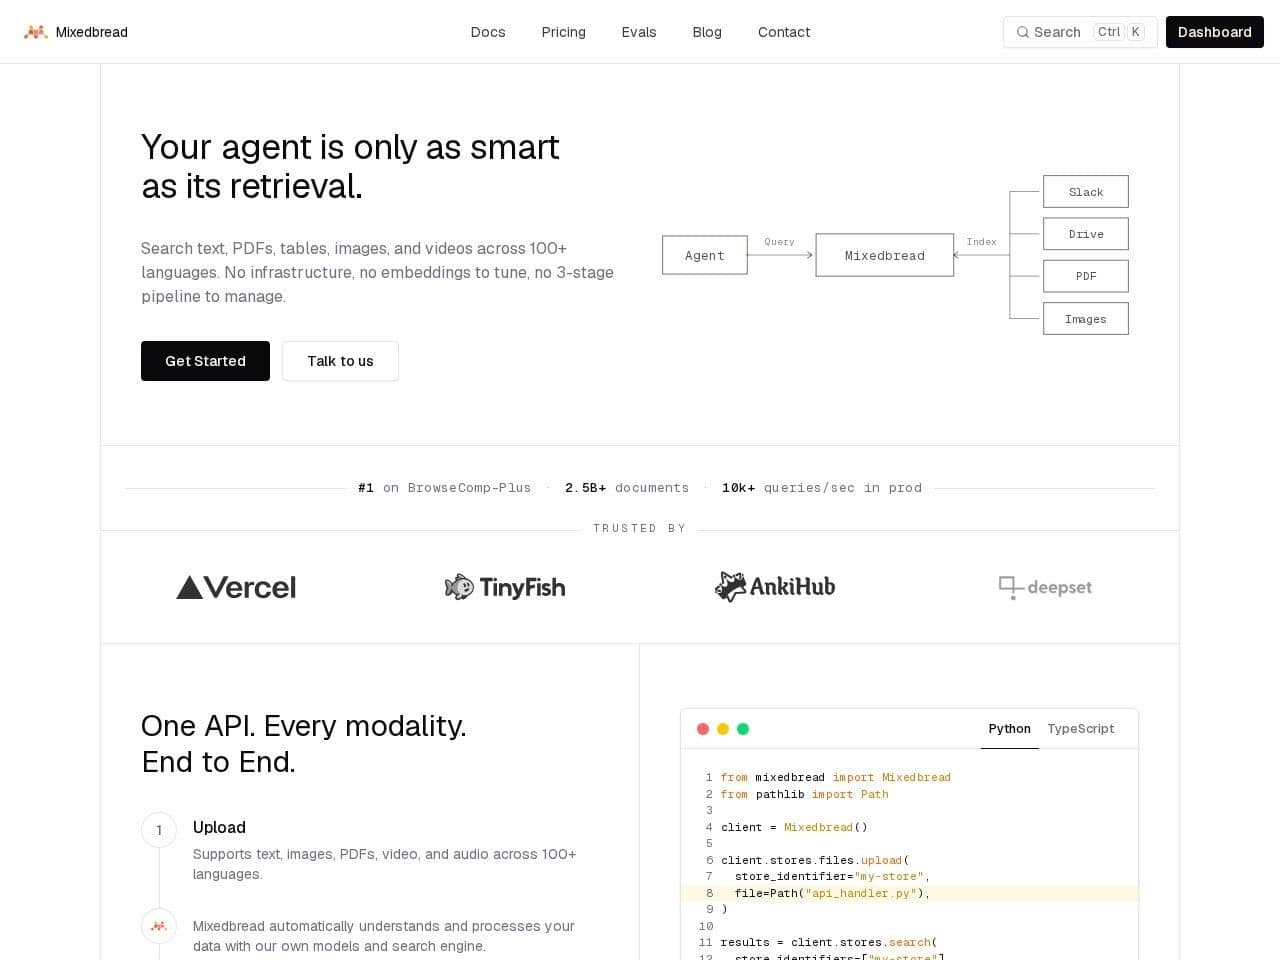
Task: Open the Contact page
Action: (x=784, y=32)
